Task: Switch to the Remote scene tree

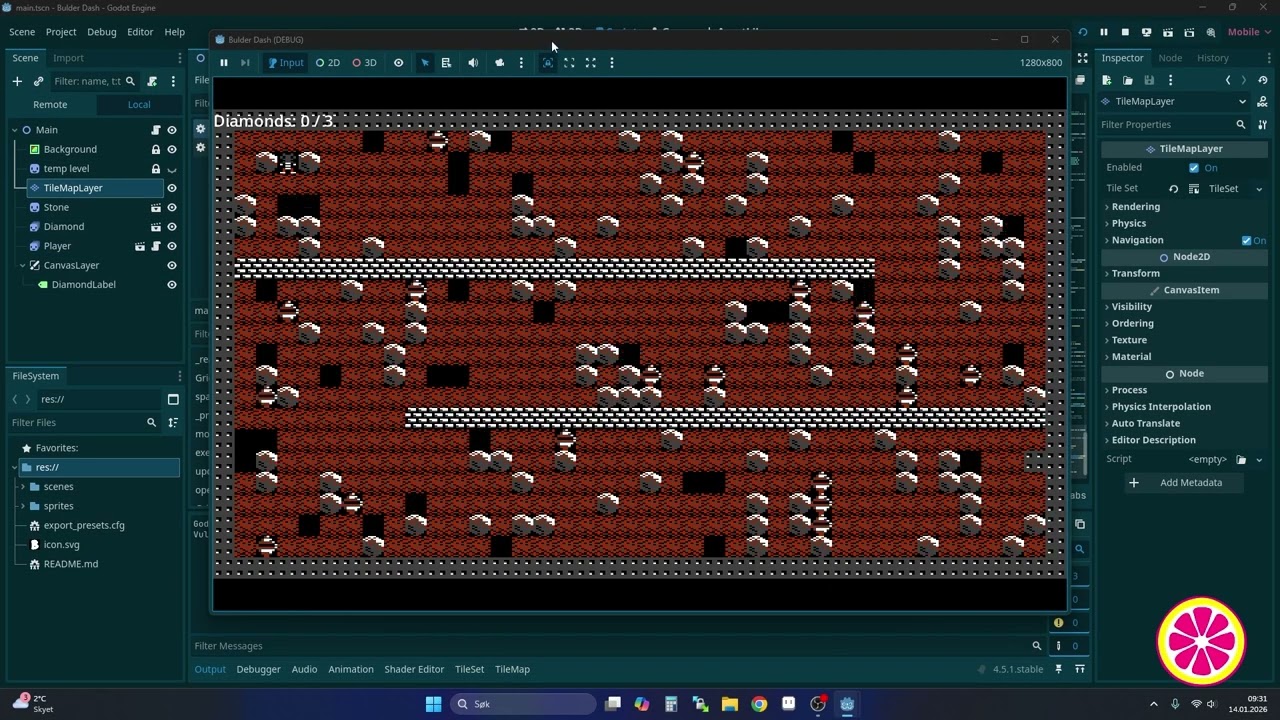Action: tap(50, 104)
